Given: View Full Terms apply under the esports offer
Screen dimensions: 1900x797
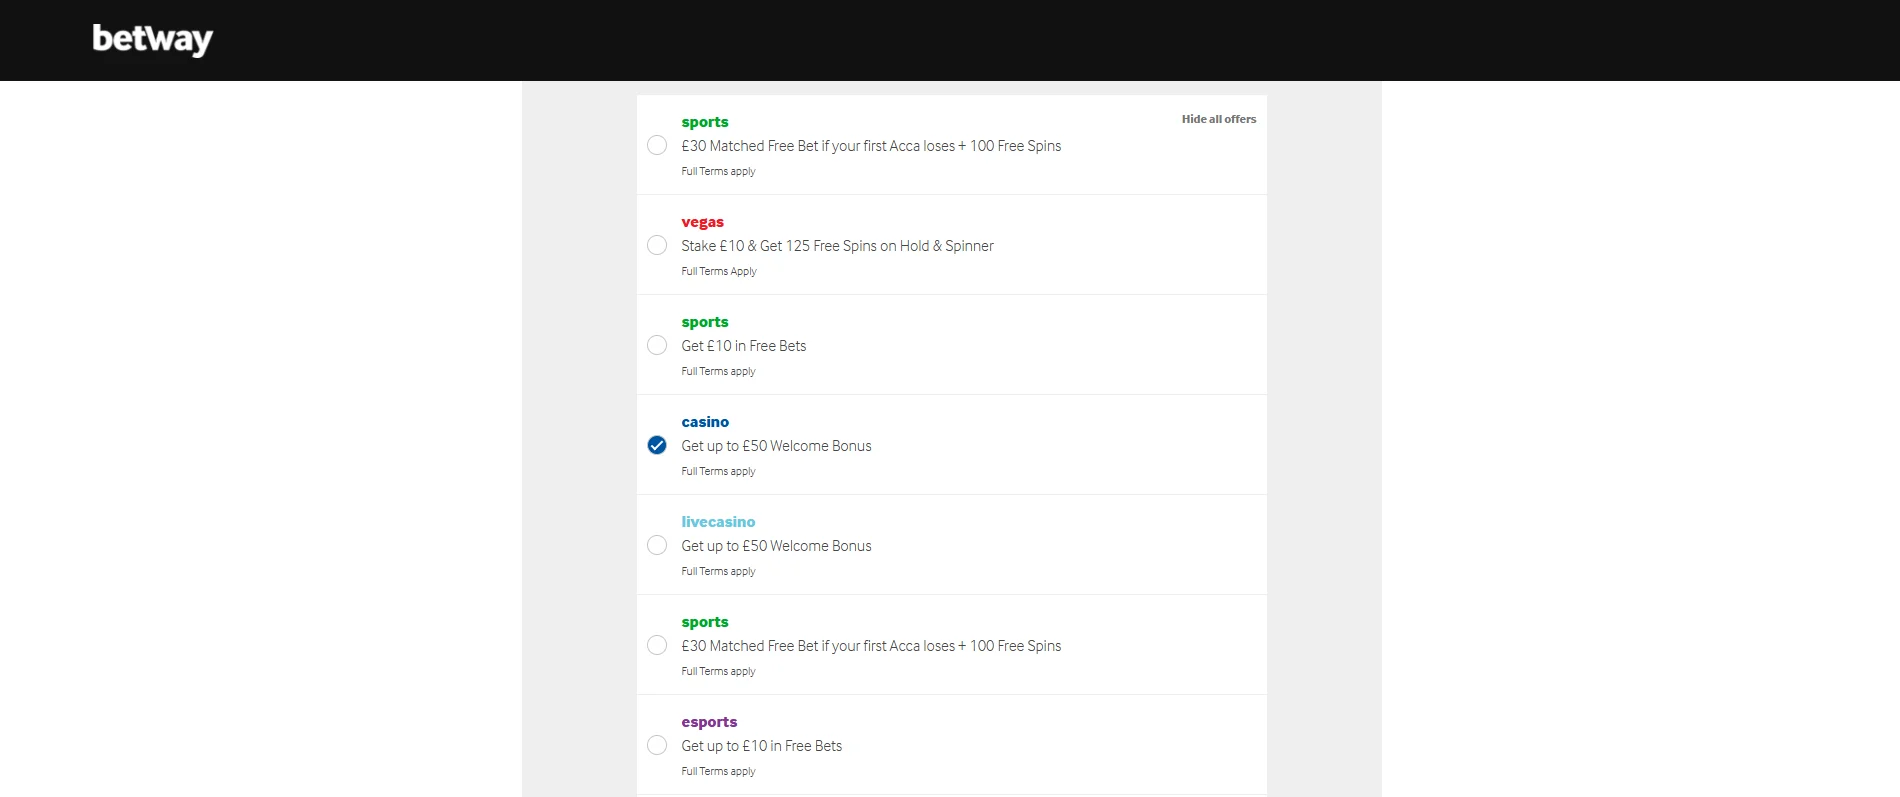Looking at the screenshot, I should pyautogui.click(x=718, y=771).
